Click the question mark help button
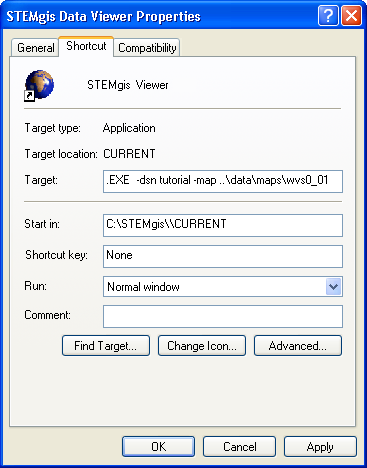Image resolution: width=367 pixels, height=468 pixels. tap(328, 16)
